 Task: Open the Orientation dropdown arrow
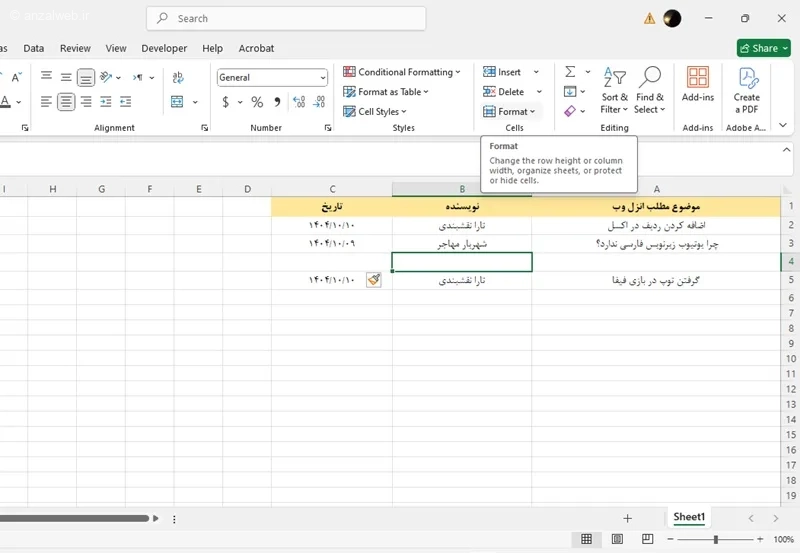pos(118,78)
